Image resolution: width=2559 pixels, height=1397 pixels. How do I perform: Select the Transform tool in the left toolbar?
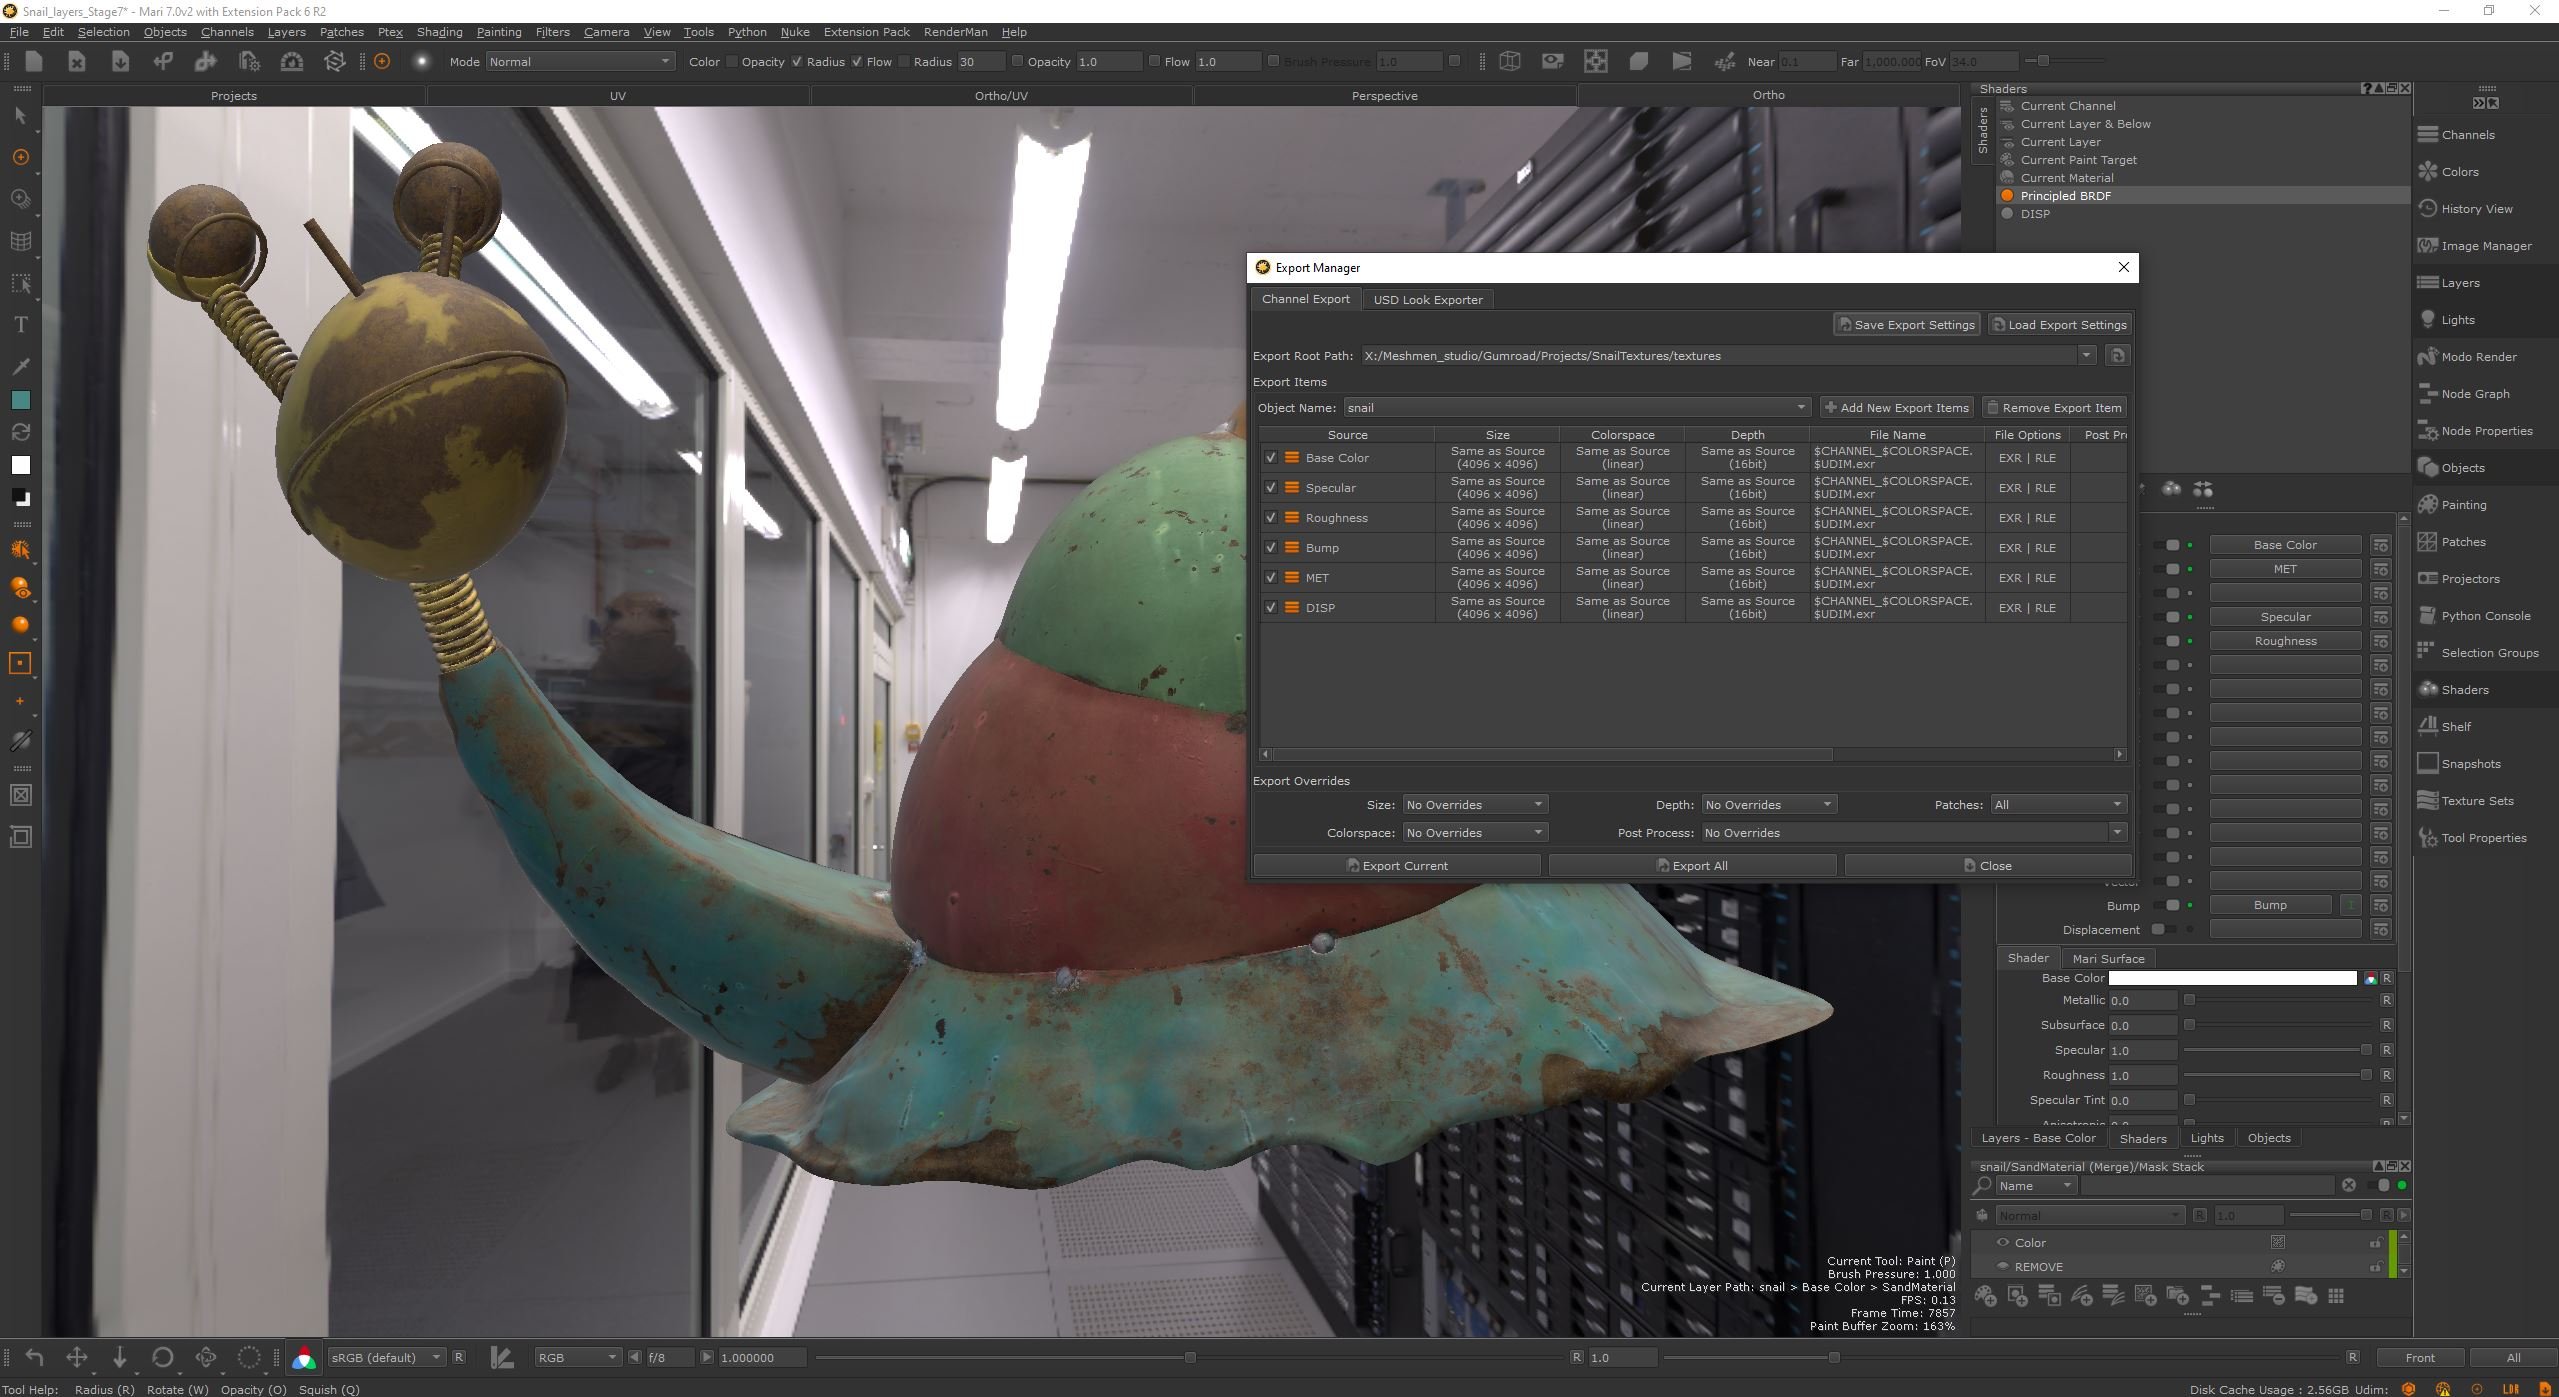(21, 157)
